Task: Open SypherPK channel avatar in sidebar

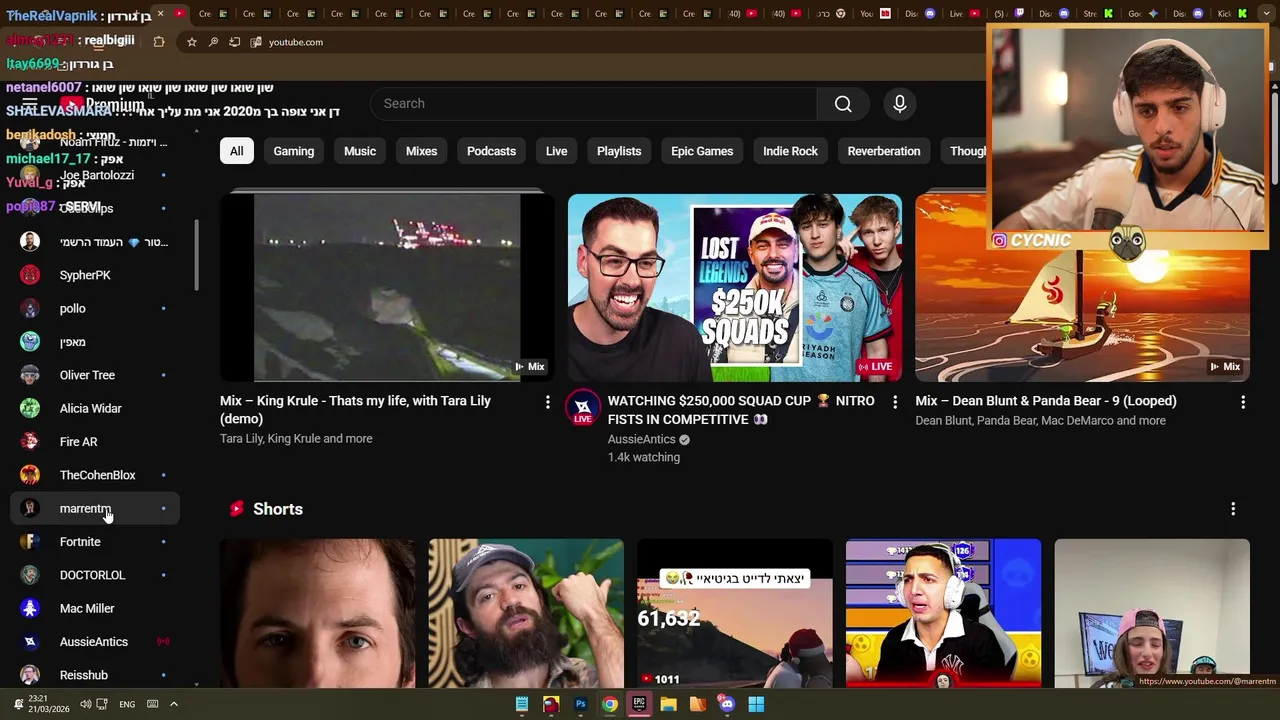Action: pyautogui.click(x=30, y=275)
